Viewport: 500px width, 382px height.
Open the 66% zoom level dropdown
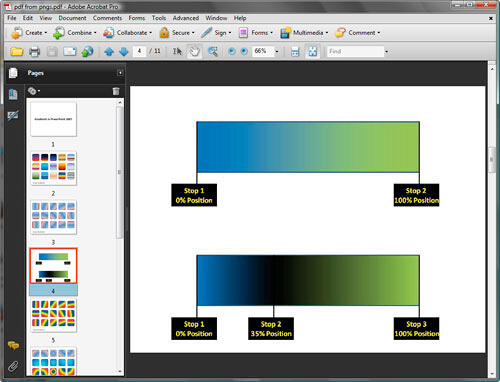pos(277,51)
